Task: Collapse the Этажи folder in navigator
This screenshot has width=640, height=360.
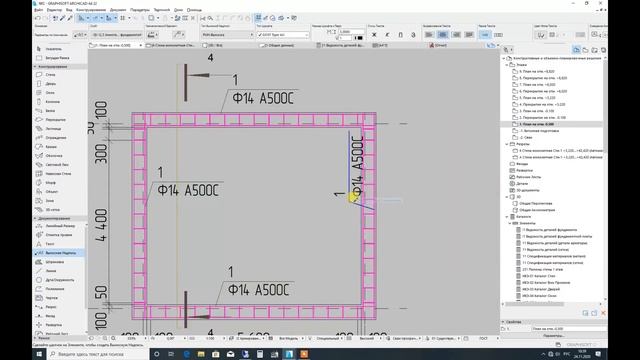Action: [x=507, y=65]
